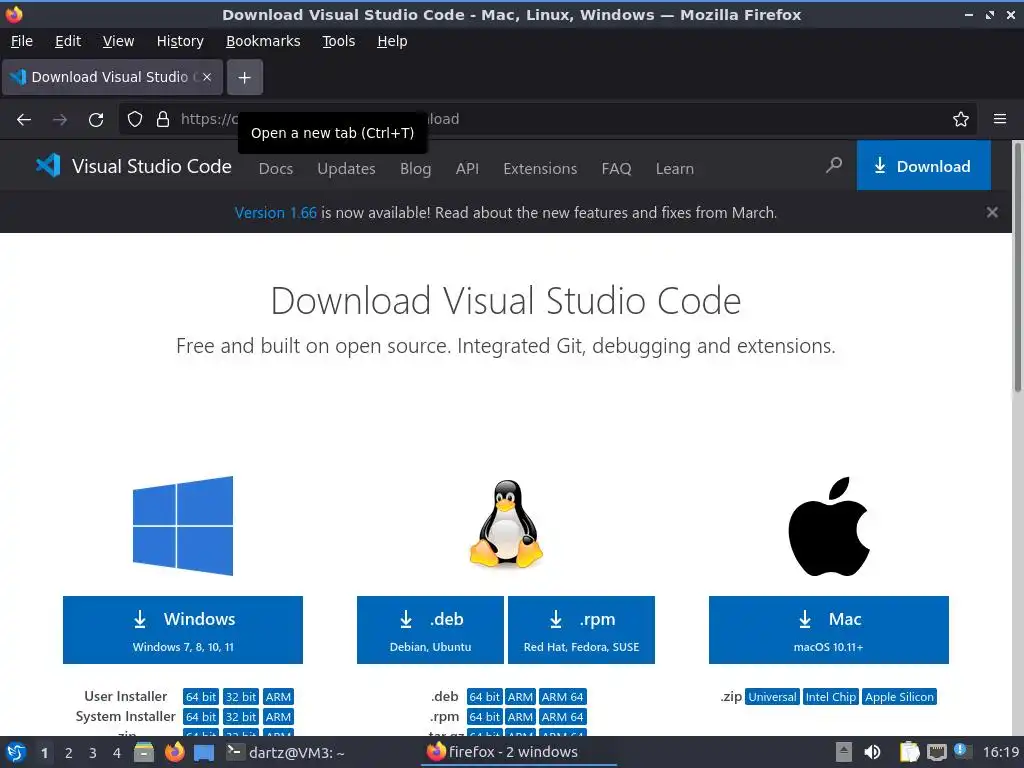Download Mac Intel Chip zip
This screenshot has width=1024, height=768.
830,697
